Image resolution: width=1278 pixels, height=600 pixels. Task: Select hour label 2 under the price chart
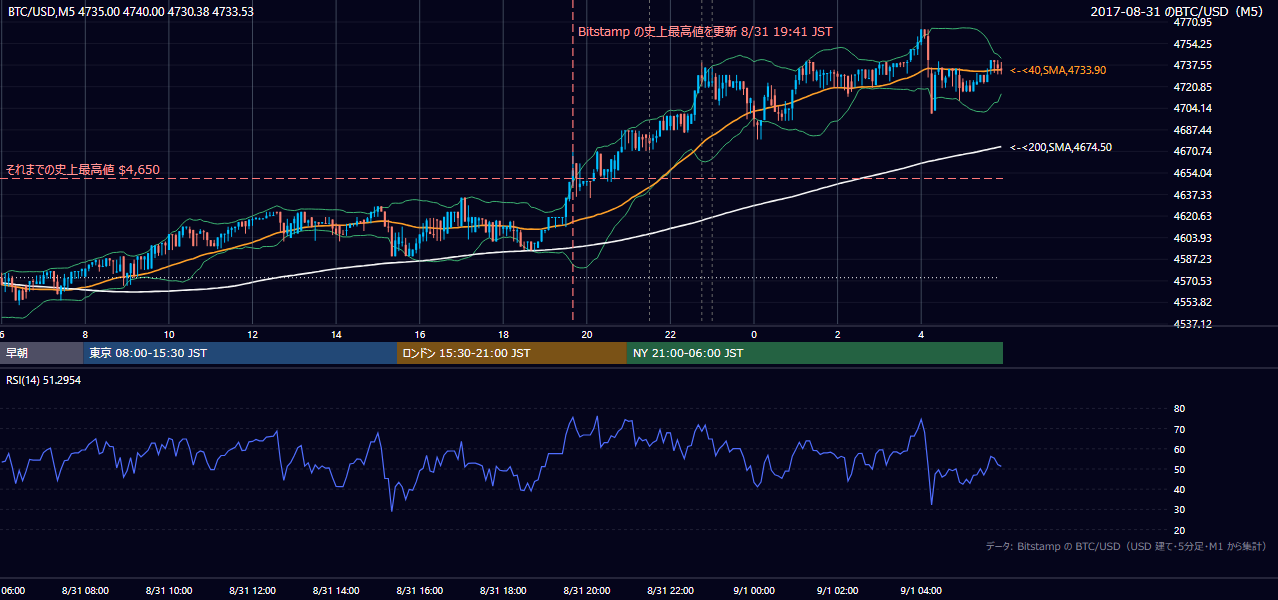click(837, 334)
